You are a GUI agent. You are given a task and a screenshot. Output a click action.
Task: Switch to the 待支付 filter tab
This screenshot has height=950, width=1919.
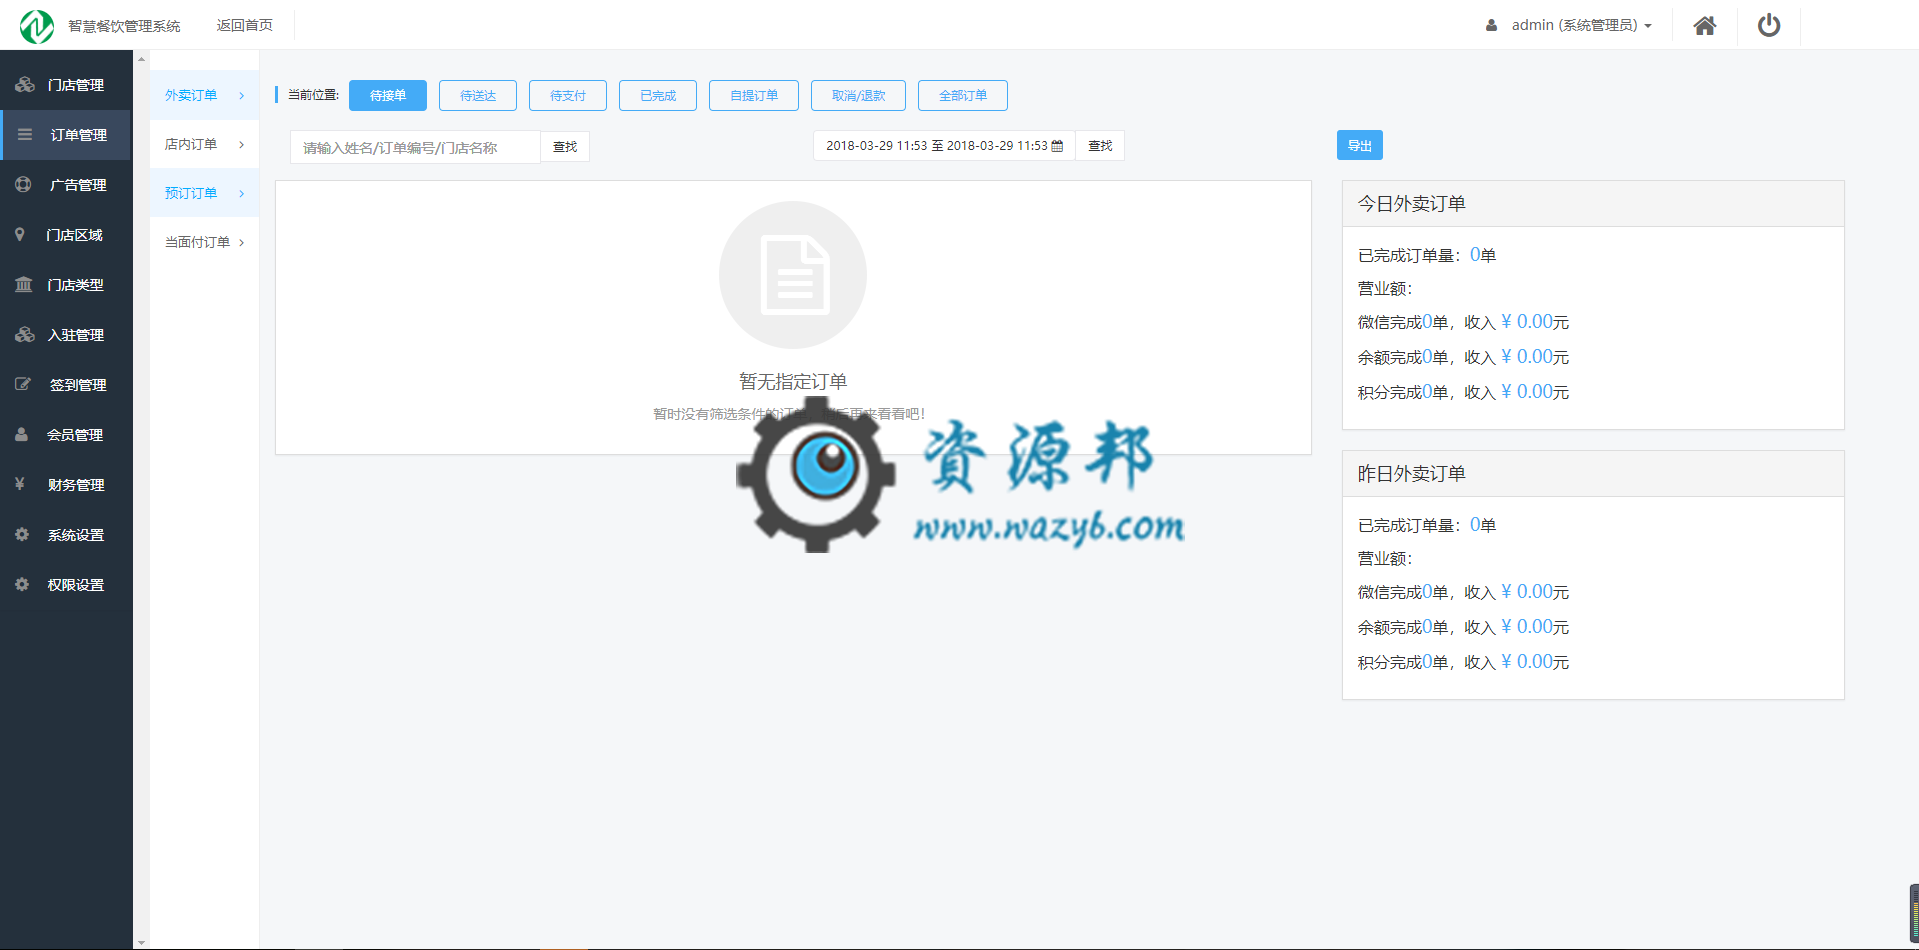click(x=568, y=95)
